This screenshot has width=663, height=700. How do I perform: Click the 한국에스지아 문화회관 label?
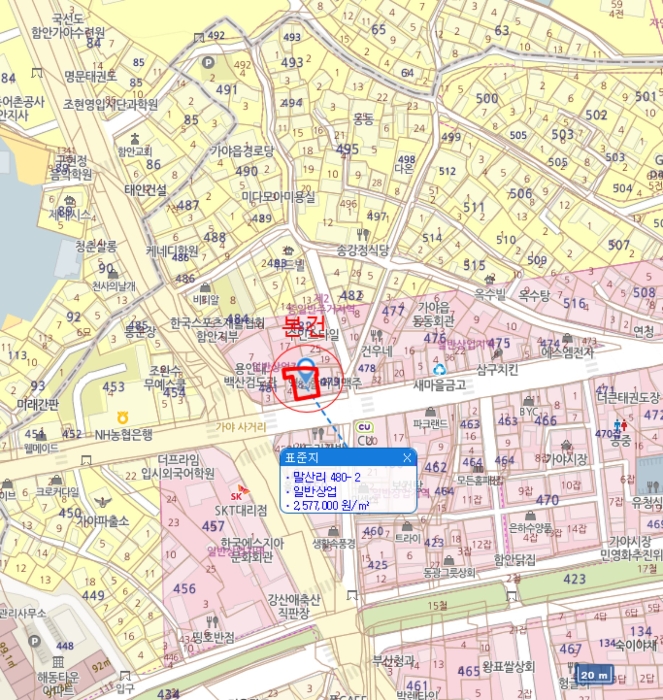(x=252, y=548)
